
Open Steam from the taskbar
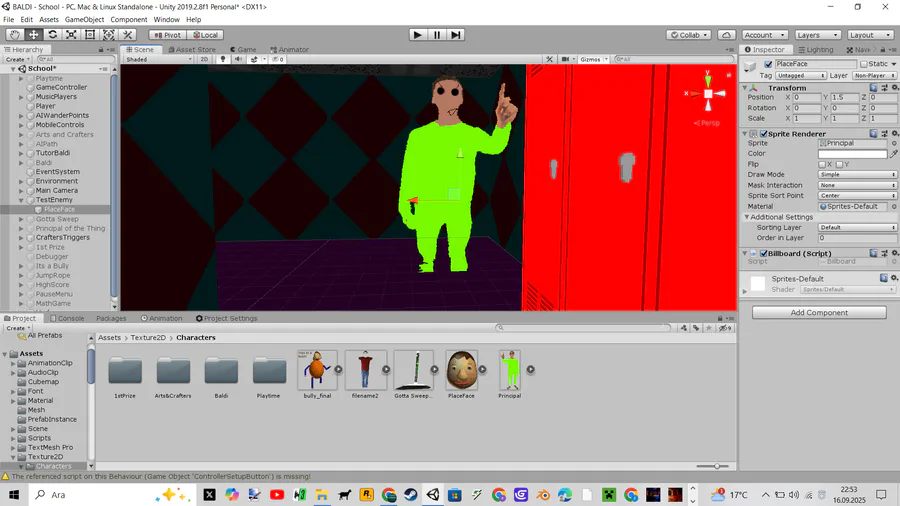point(410,495)
